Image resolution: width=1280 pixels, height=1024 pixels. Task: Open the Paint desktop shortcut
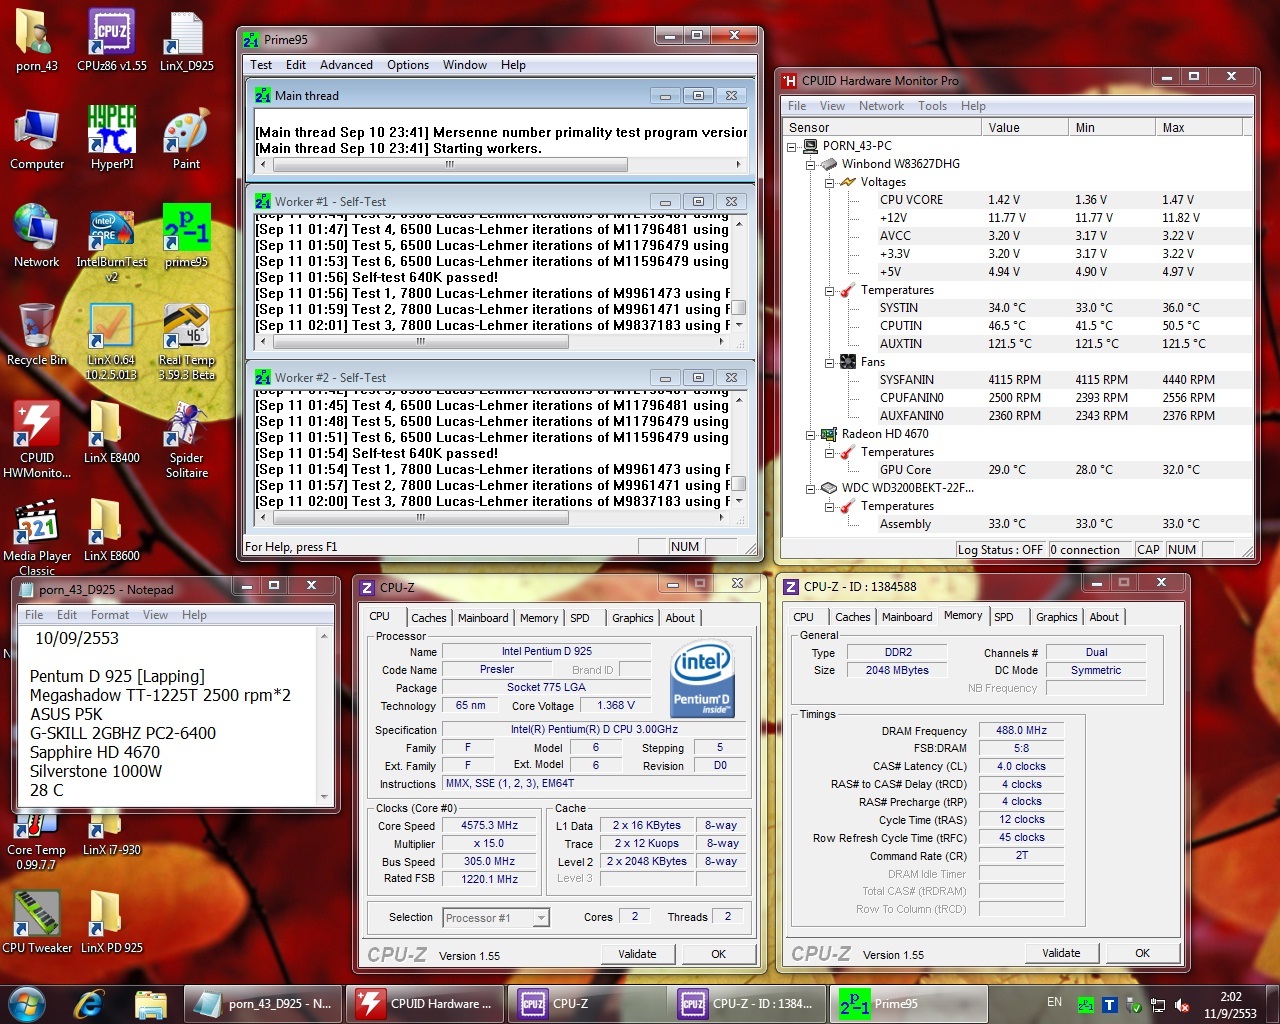187,139
